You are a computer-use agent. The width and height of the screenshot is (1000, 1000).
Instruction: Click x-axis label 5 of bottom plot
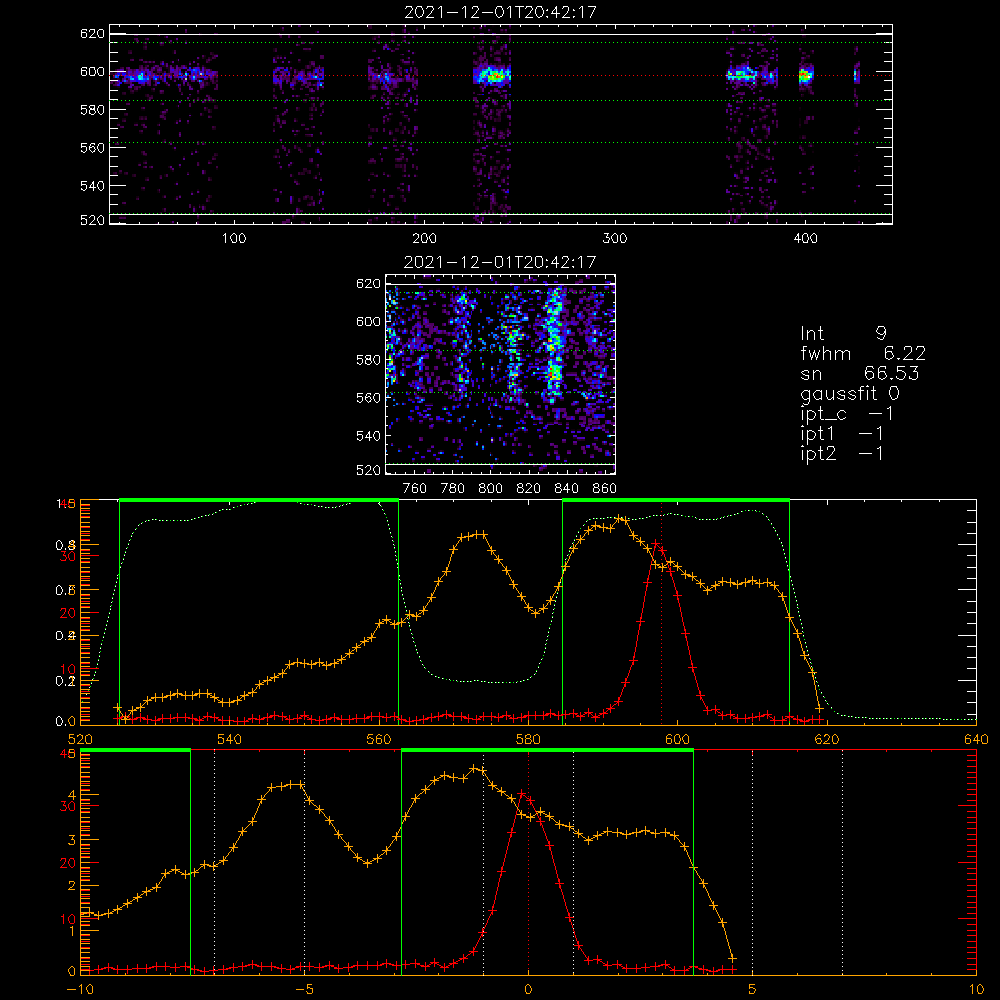[x=753, y=990]
